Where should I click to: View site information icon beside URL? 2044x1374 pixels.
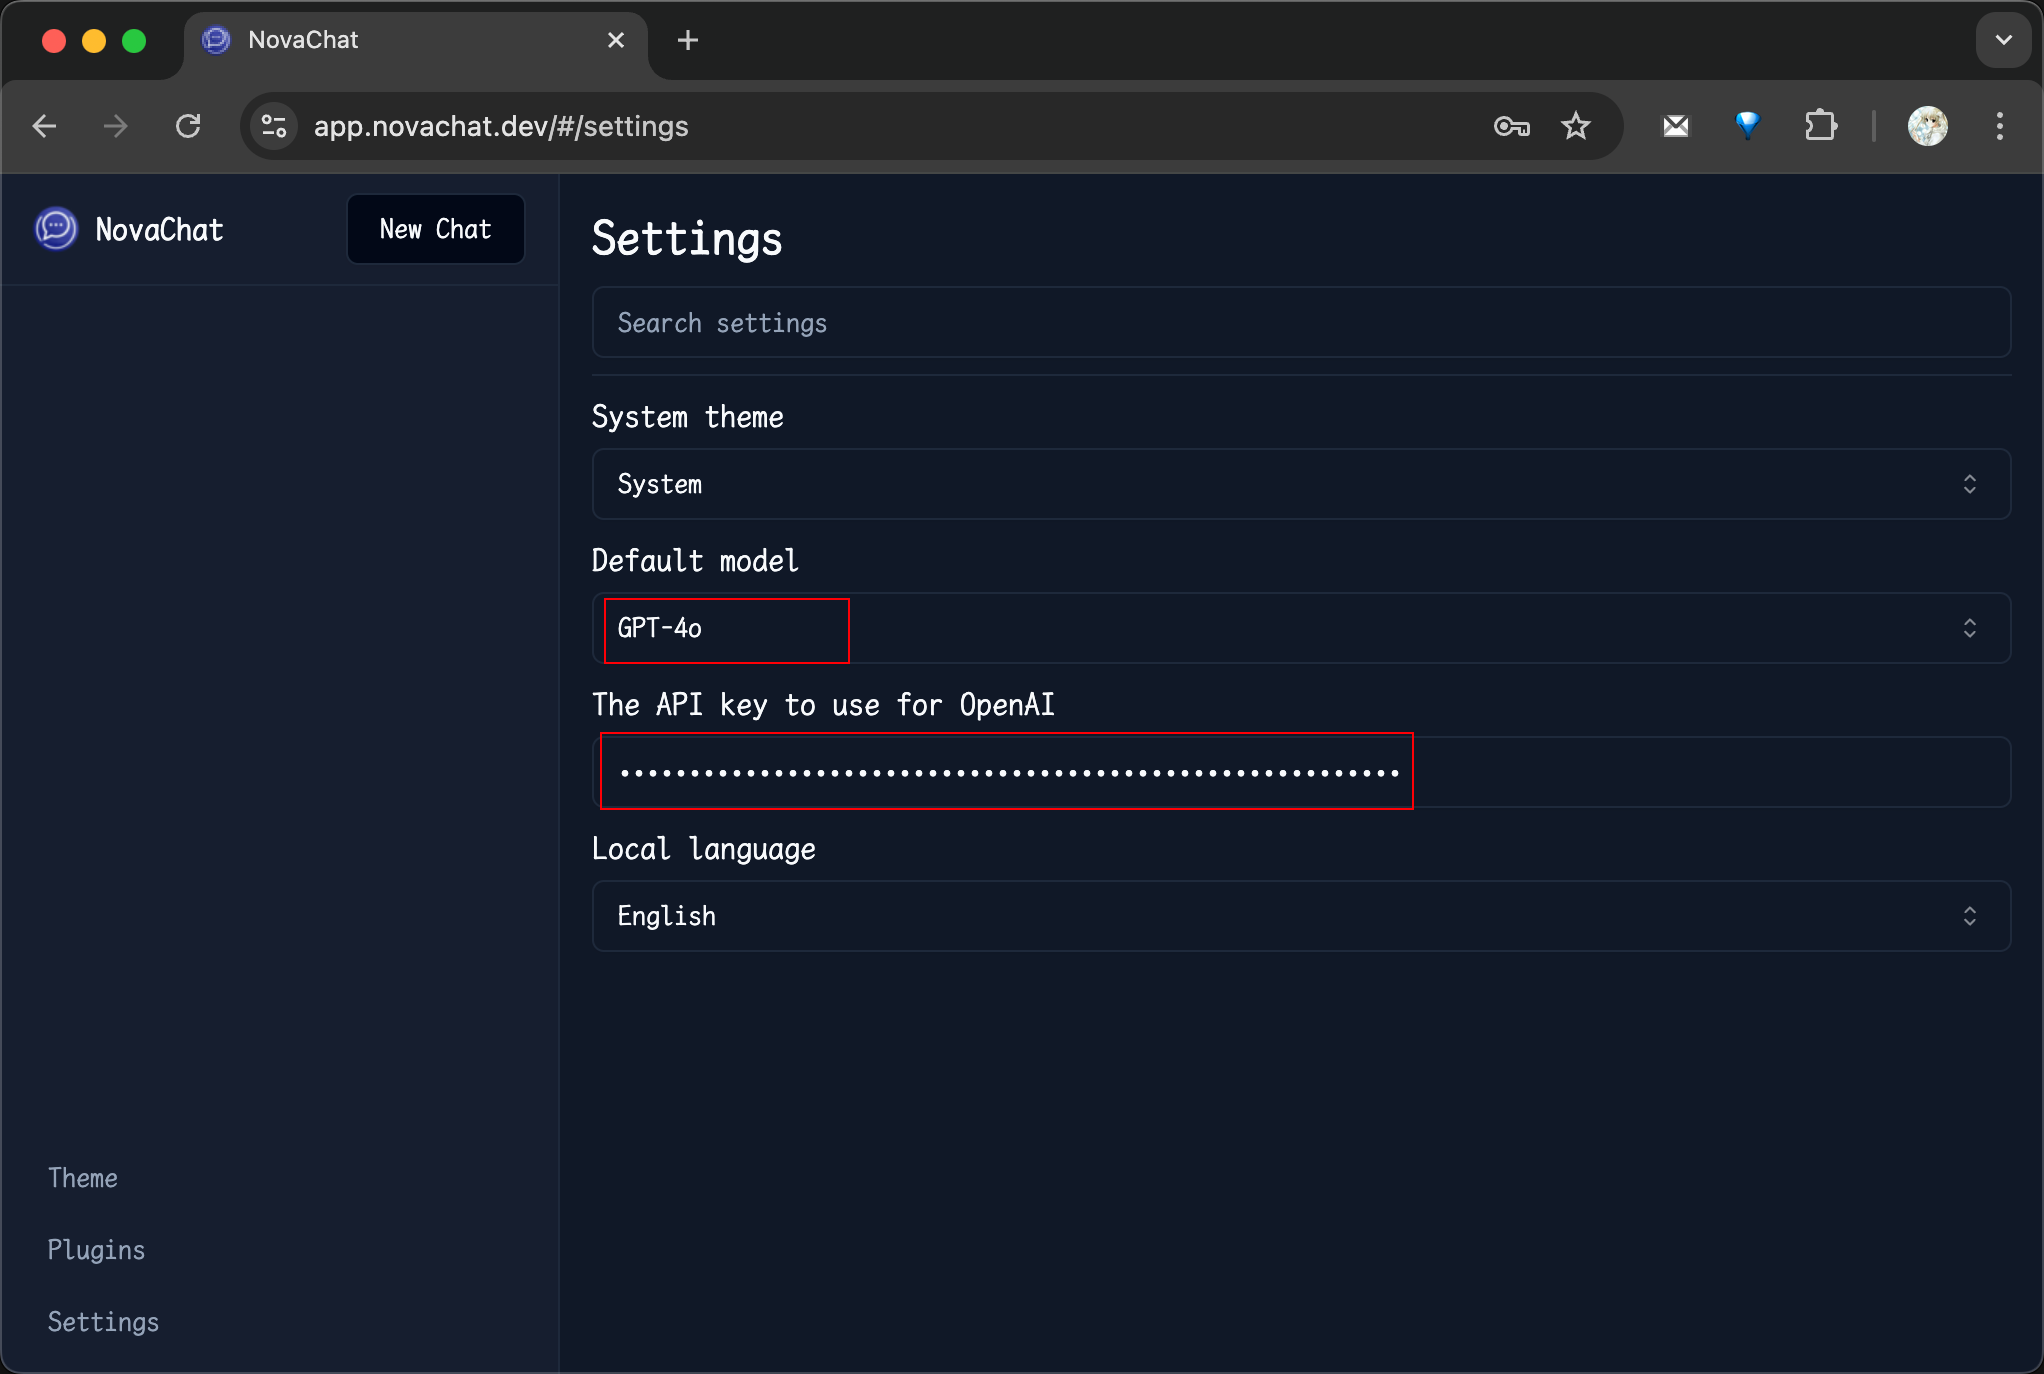coord(273,126)
